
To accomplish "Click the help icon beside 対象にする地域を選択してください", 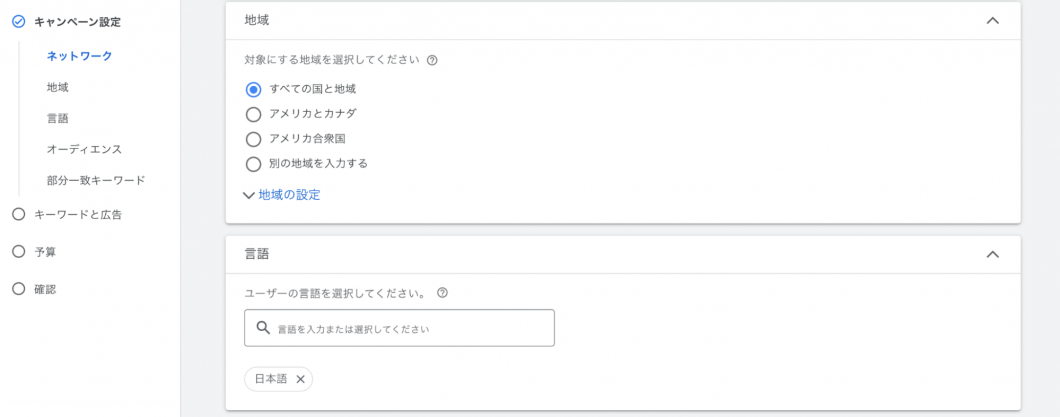I will click(433, 59).
